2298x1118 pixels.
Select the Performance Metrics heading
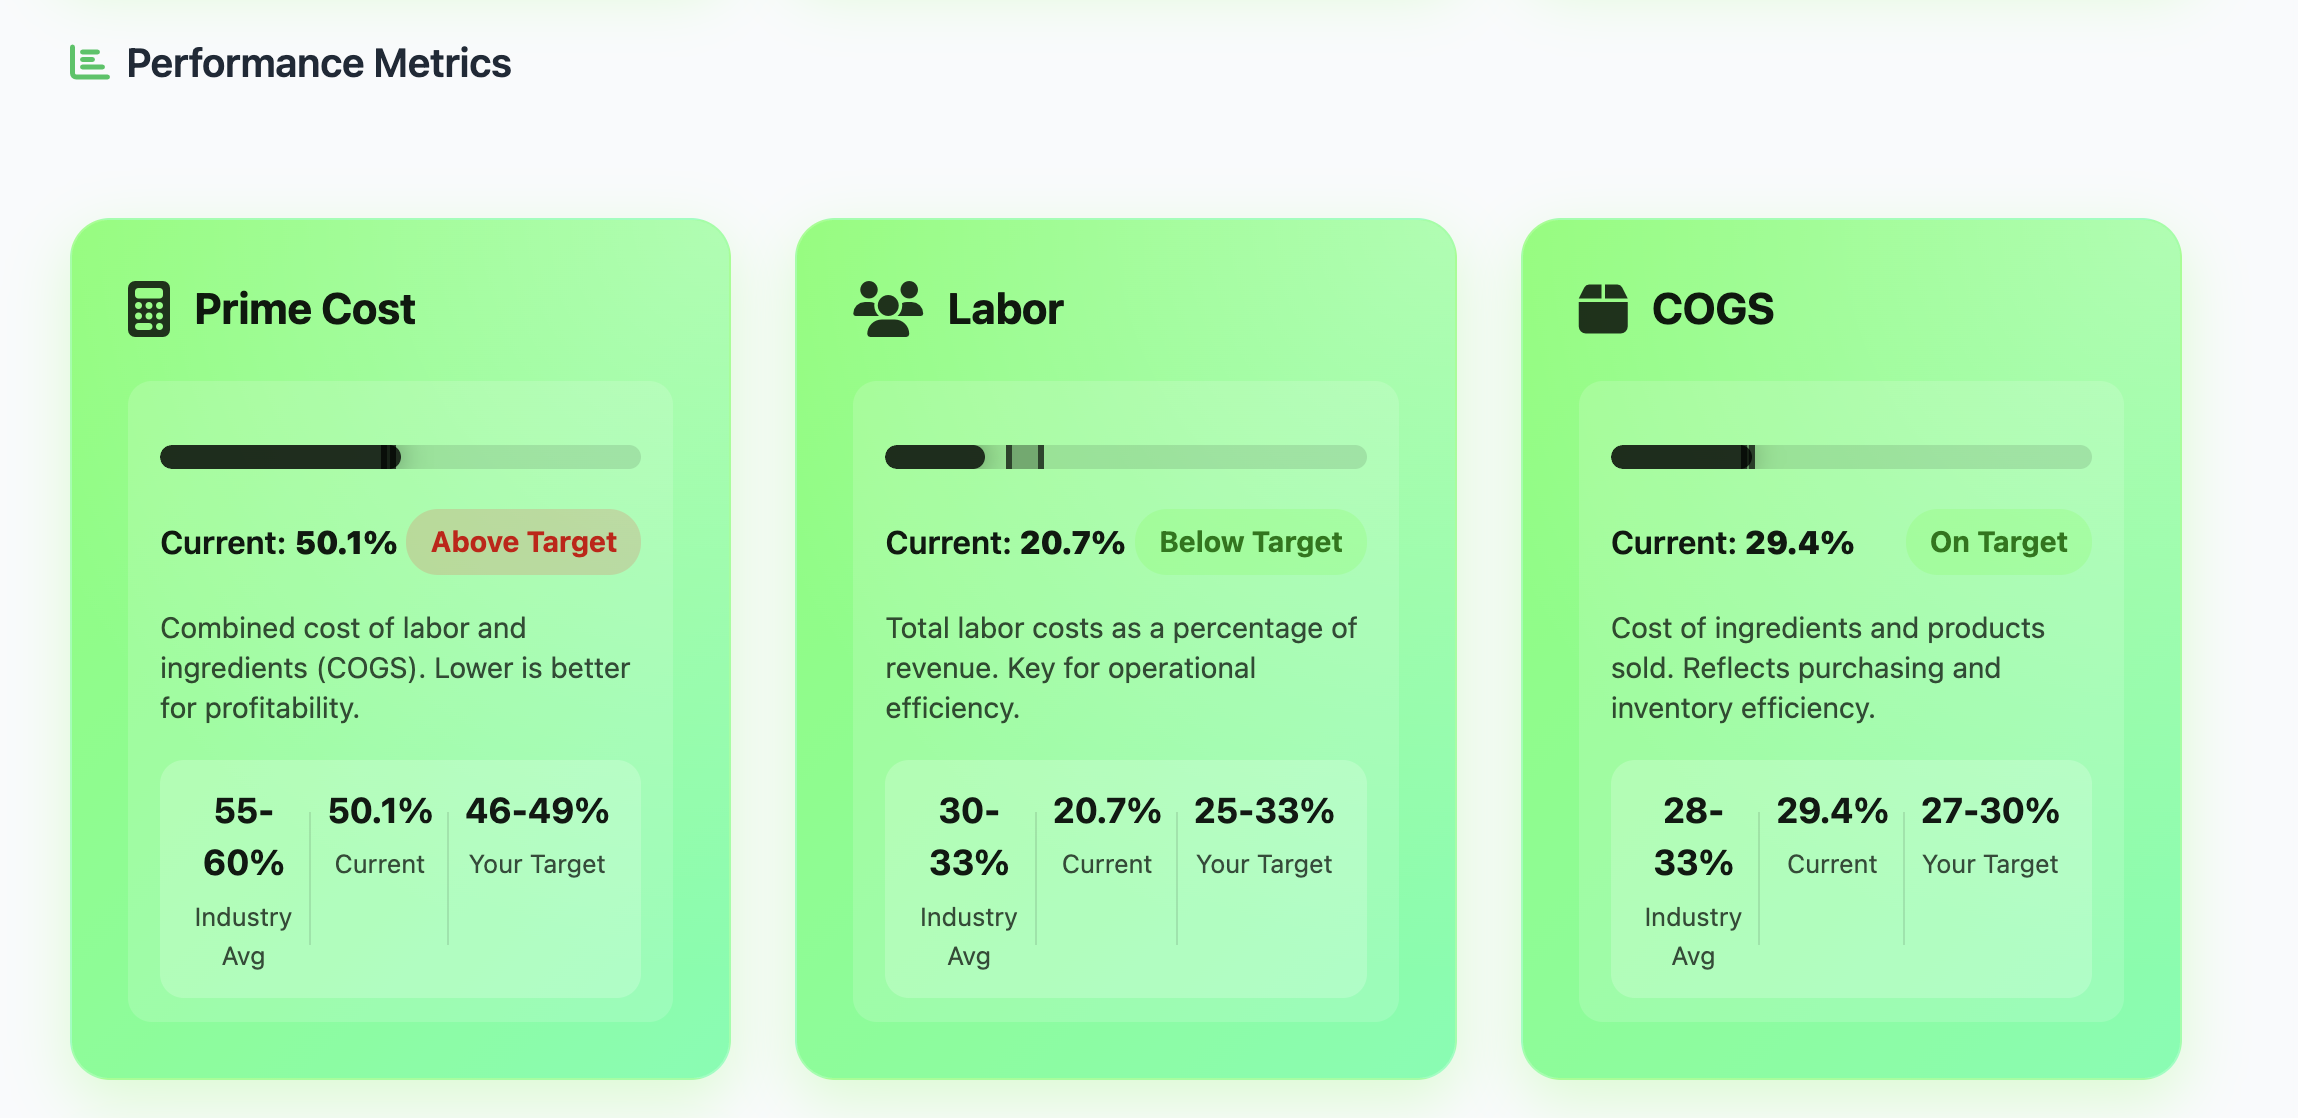coord(319,63)
